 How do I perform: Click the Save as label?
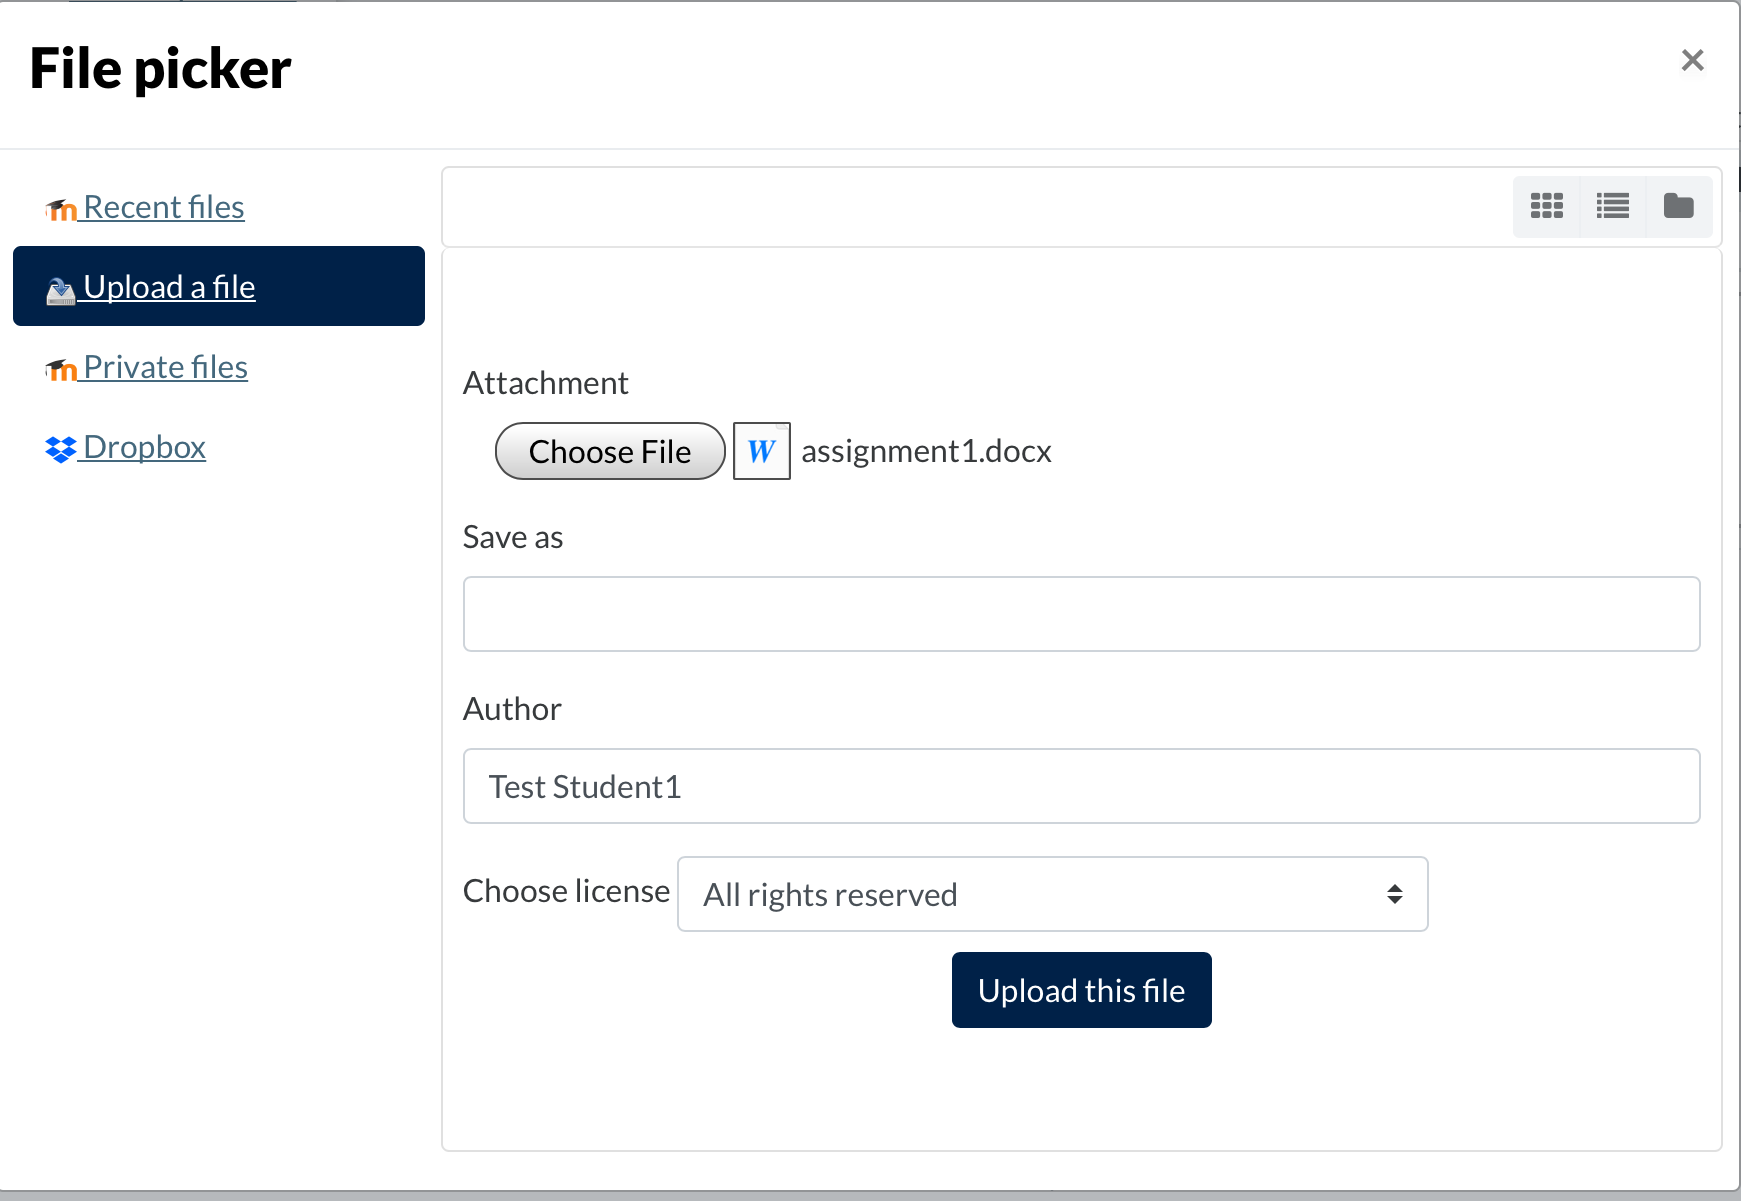[x=513, y=537]
